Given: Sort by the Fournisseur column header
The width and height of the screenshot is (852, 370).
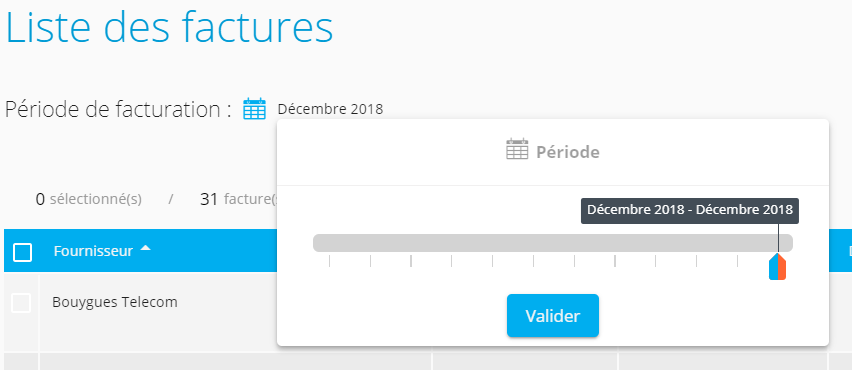Looking at the screenshot, I should pyautogui.click(x=93, y=251).
